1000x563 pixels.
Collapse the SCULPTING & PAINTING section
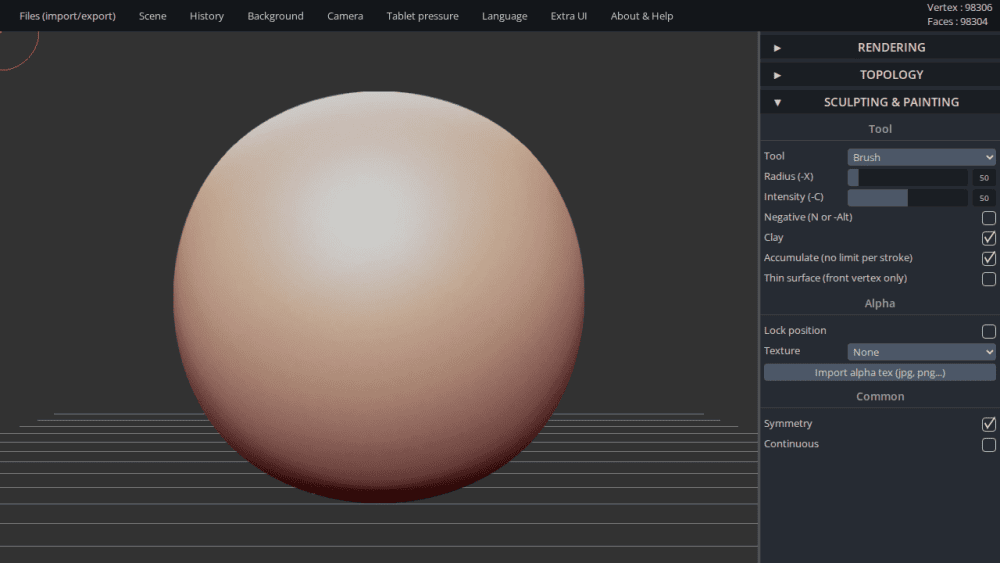pyautogui.click(x=880, y=102)
